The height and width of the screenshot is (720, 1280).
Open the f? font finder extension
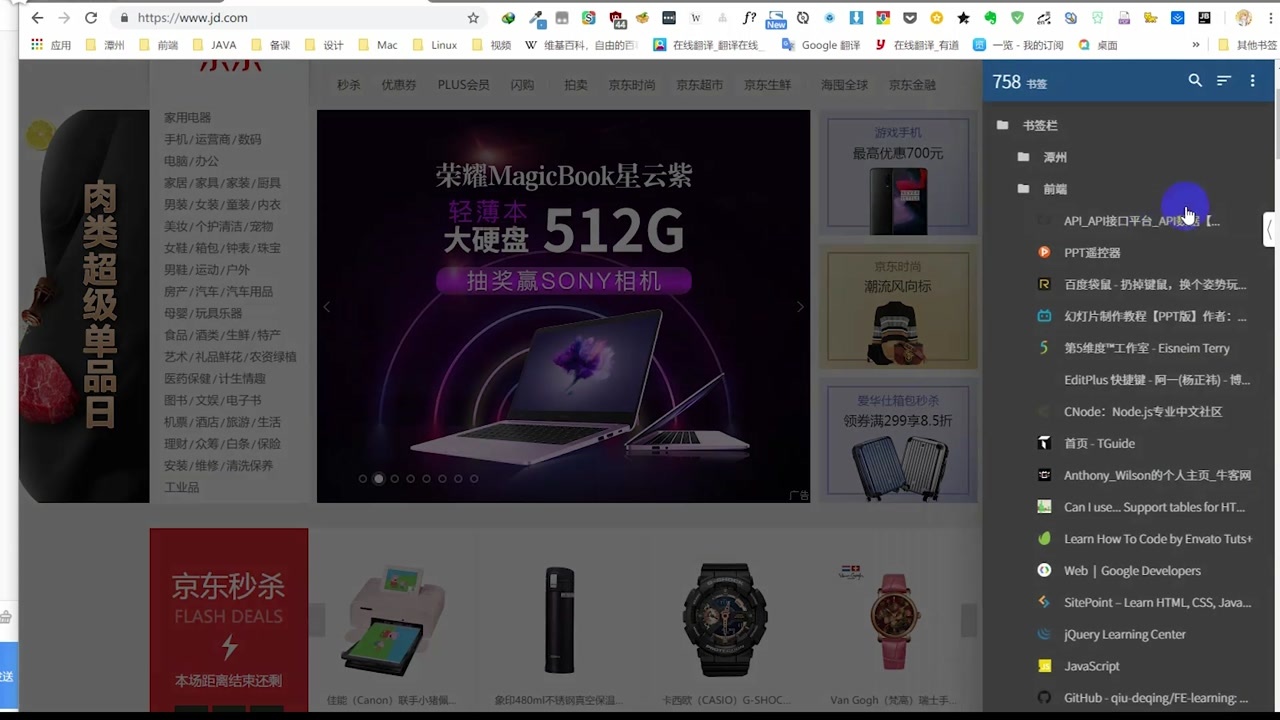click(749, 18)
